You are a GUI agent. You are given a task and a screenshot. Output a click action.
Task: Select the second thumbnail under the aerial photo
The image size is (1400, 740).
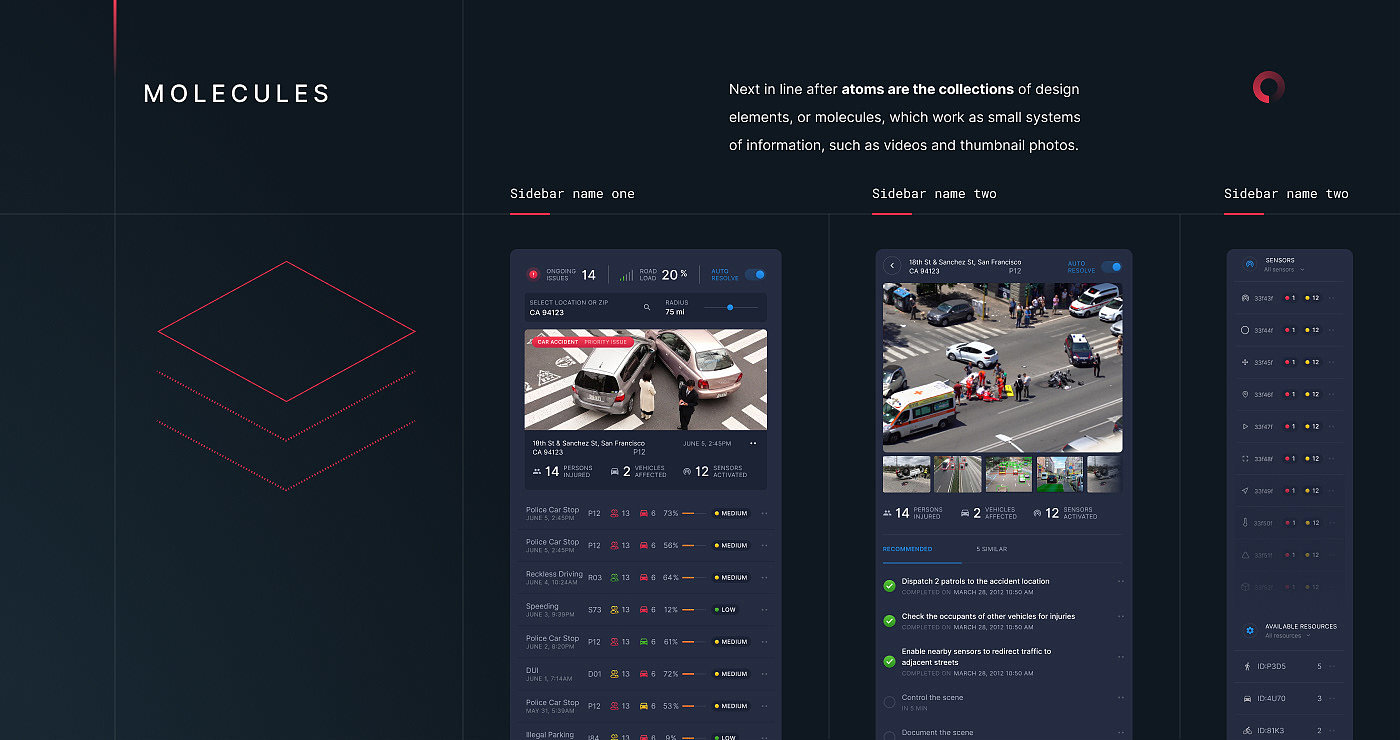click(958, 475)
